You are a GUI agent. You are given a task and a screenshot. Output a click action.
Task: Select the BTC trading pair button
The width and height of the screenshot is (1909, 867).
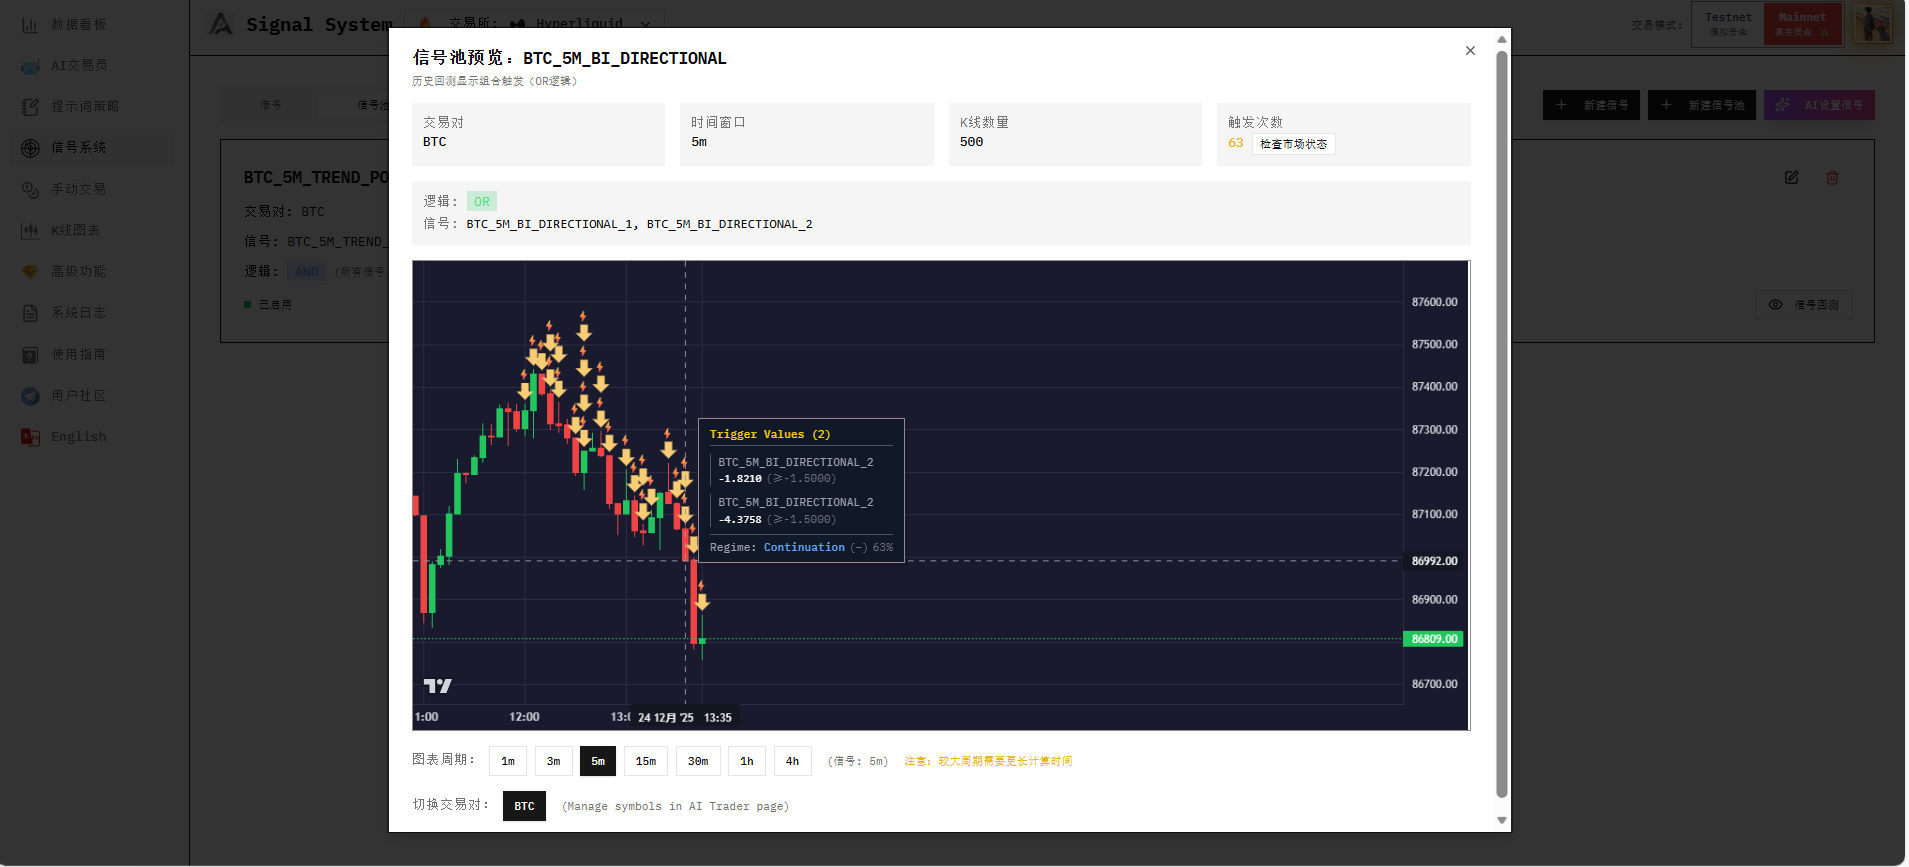pos(524,806)
